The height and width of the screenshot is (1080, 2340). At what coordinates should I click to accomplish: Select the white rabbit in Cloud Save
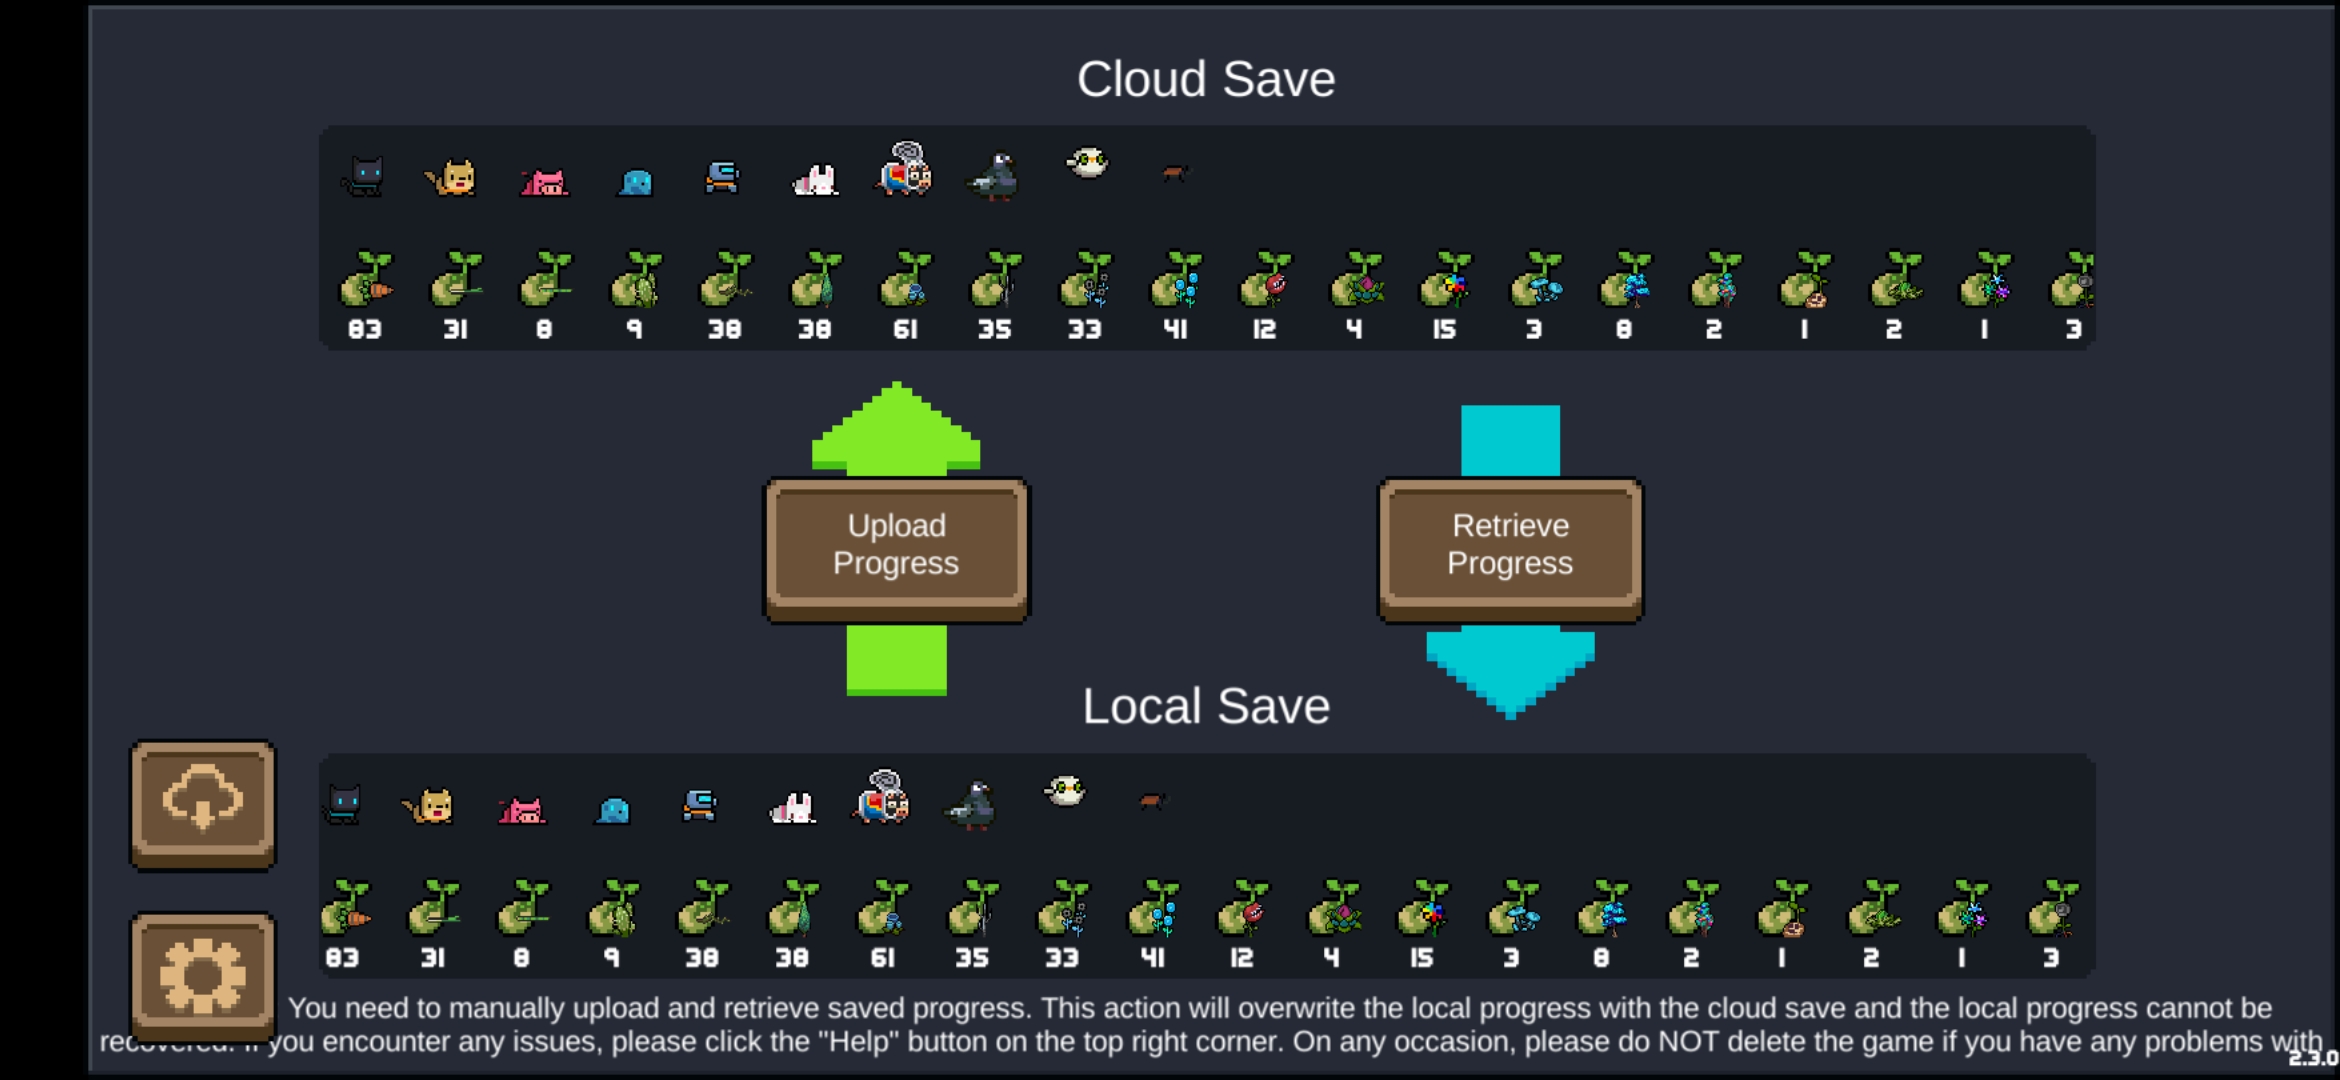[x=815, y=180]
